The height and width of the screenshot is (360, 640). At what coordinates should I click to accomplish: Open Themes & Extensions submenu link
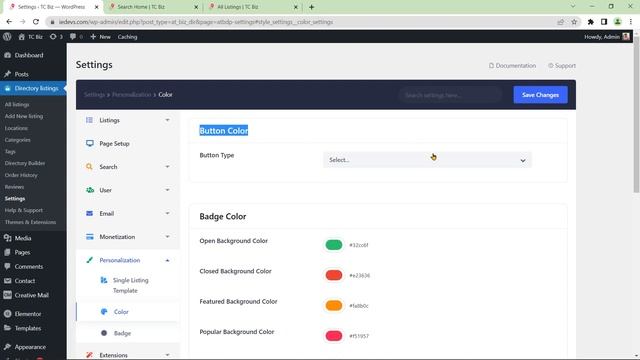[x=30, y=222]
